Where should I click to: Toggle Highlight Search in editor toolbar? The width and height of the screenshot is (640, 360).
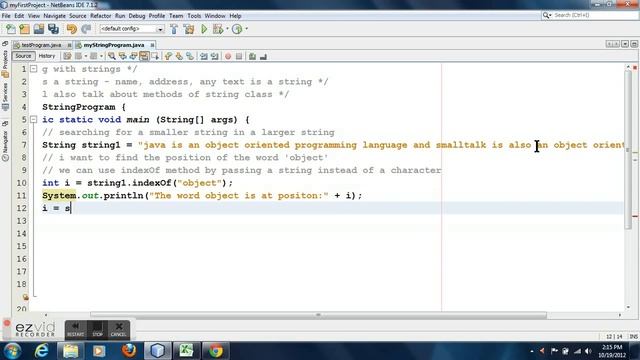(x=144, y=56)
